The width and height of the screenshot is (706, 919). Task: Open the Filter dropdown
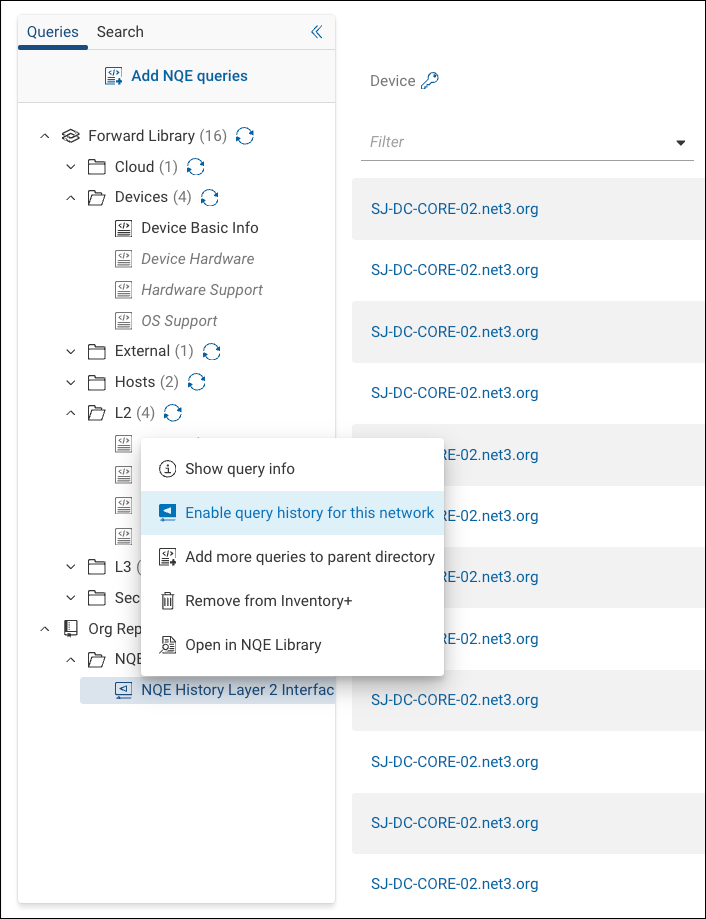coord(680,142)
